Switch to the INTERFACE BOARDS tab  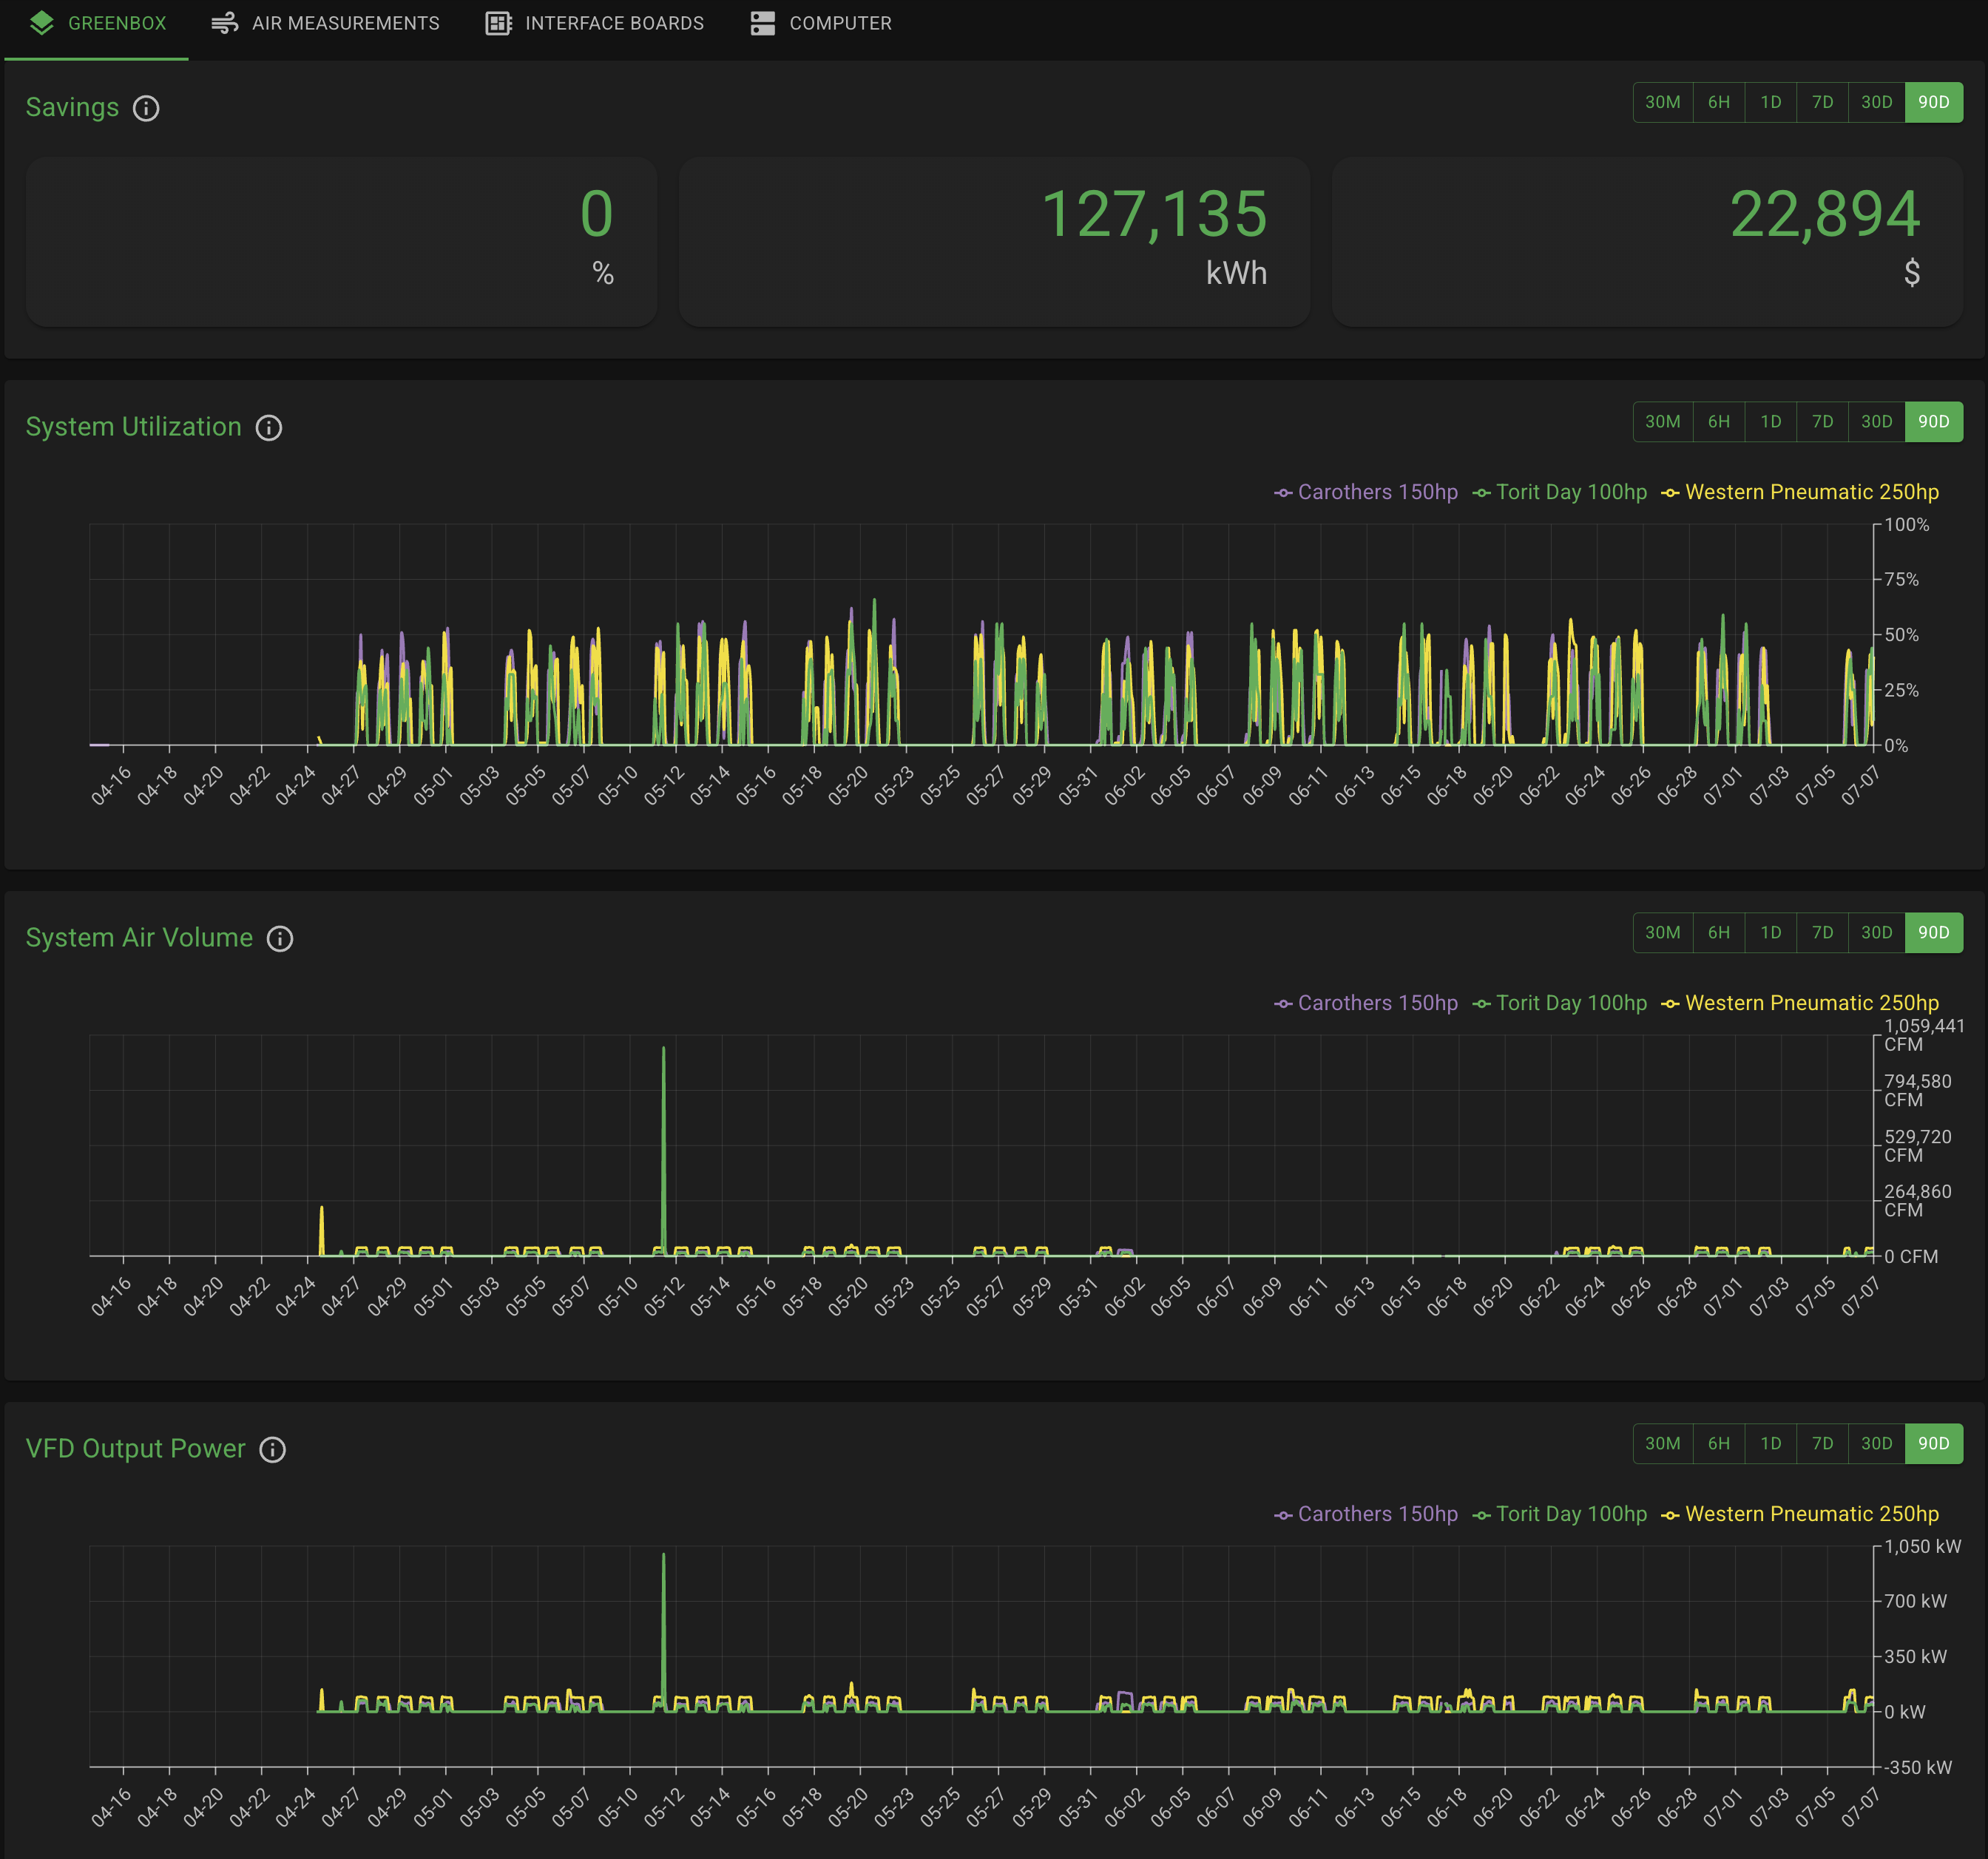[x=595, y=23]
